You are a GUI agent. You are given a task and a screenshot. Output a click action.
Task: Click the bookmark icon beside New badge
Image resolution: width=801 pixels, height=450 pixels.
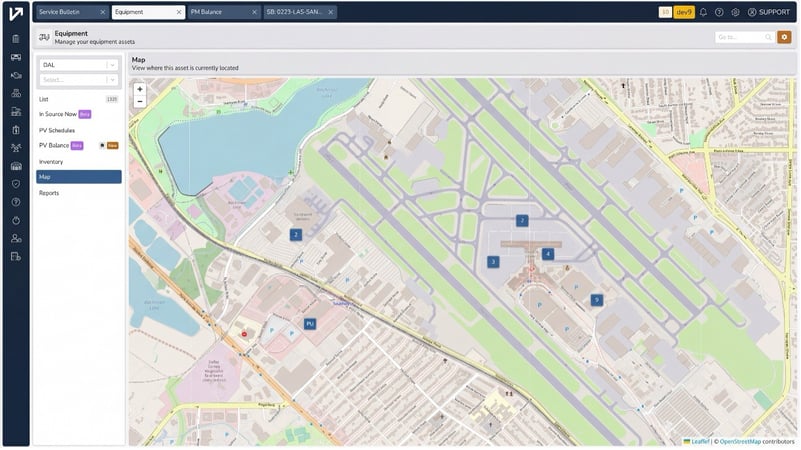(102, 146)
